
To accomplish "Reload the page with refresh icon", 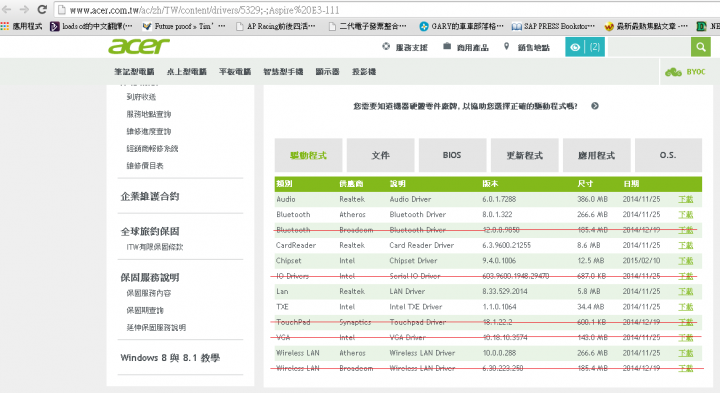I will (x=42, y=10).
